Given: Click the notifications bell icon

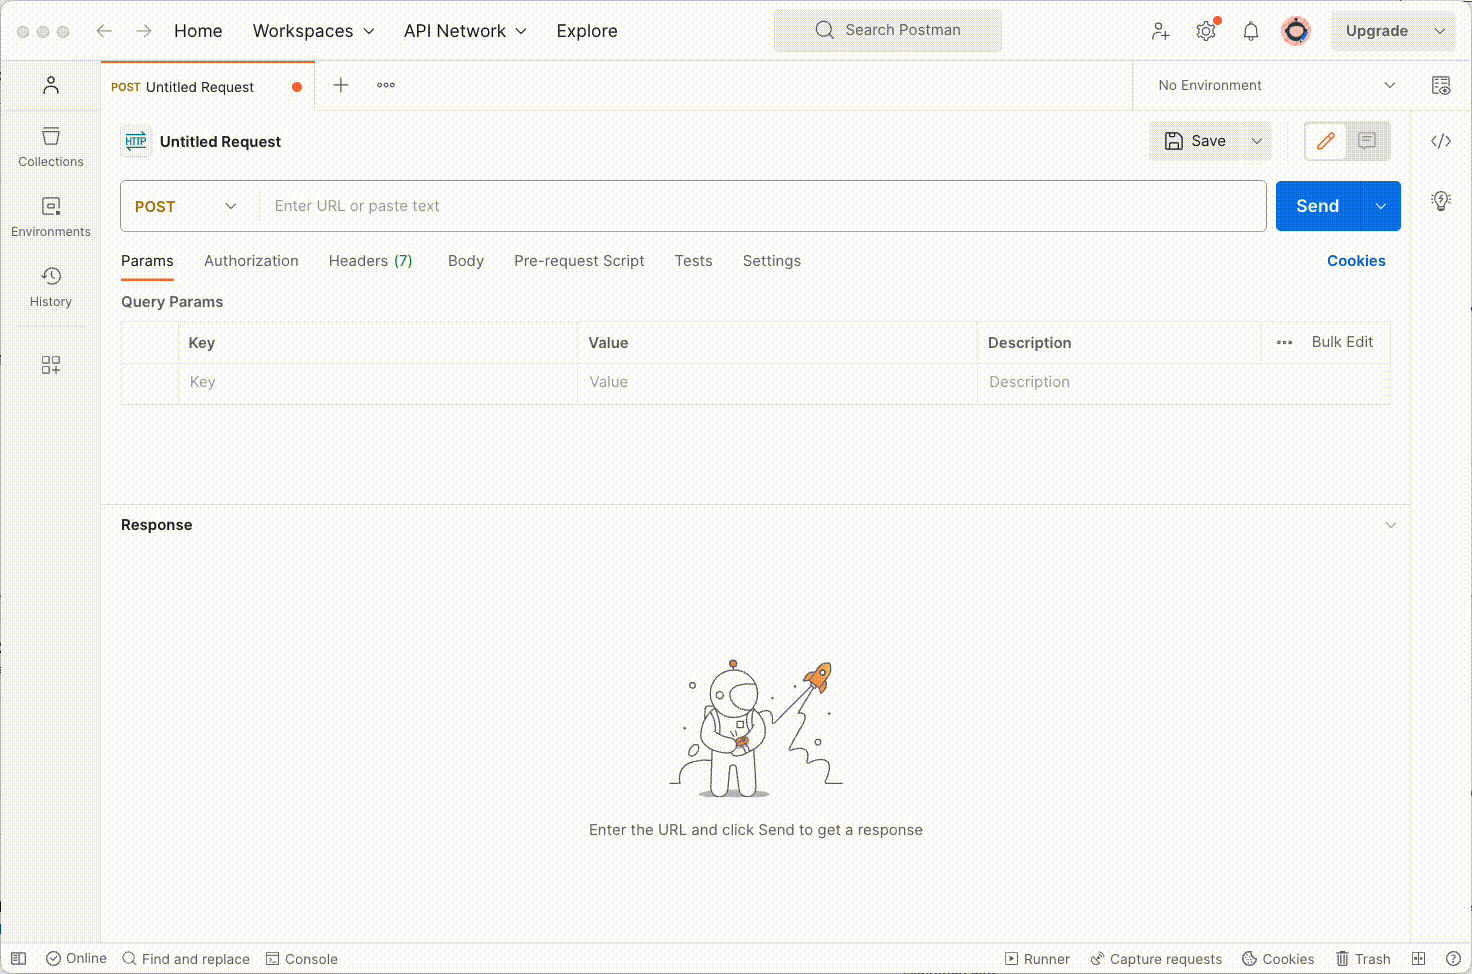Looking at the screenshot, I should [1250, 31].
